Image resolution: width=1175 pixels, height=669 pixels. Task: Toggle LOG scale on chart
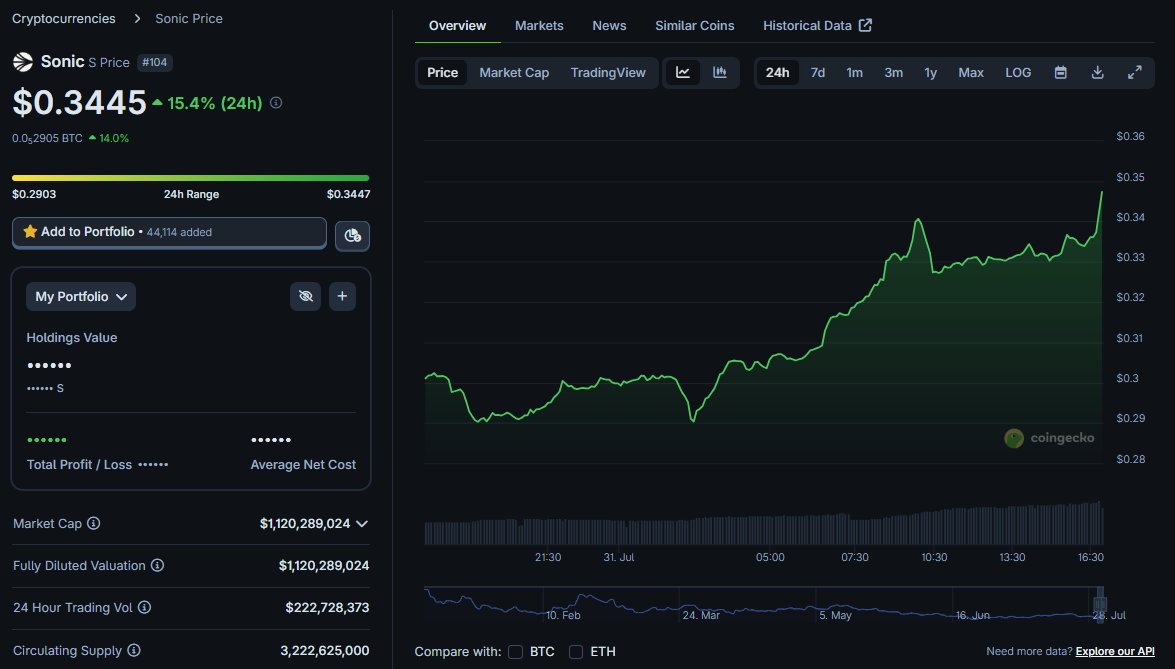pos(1018,73)
